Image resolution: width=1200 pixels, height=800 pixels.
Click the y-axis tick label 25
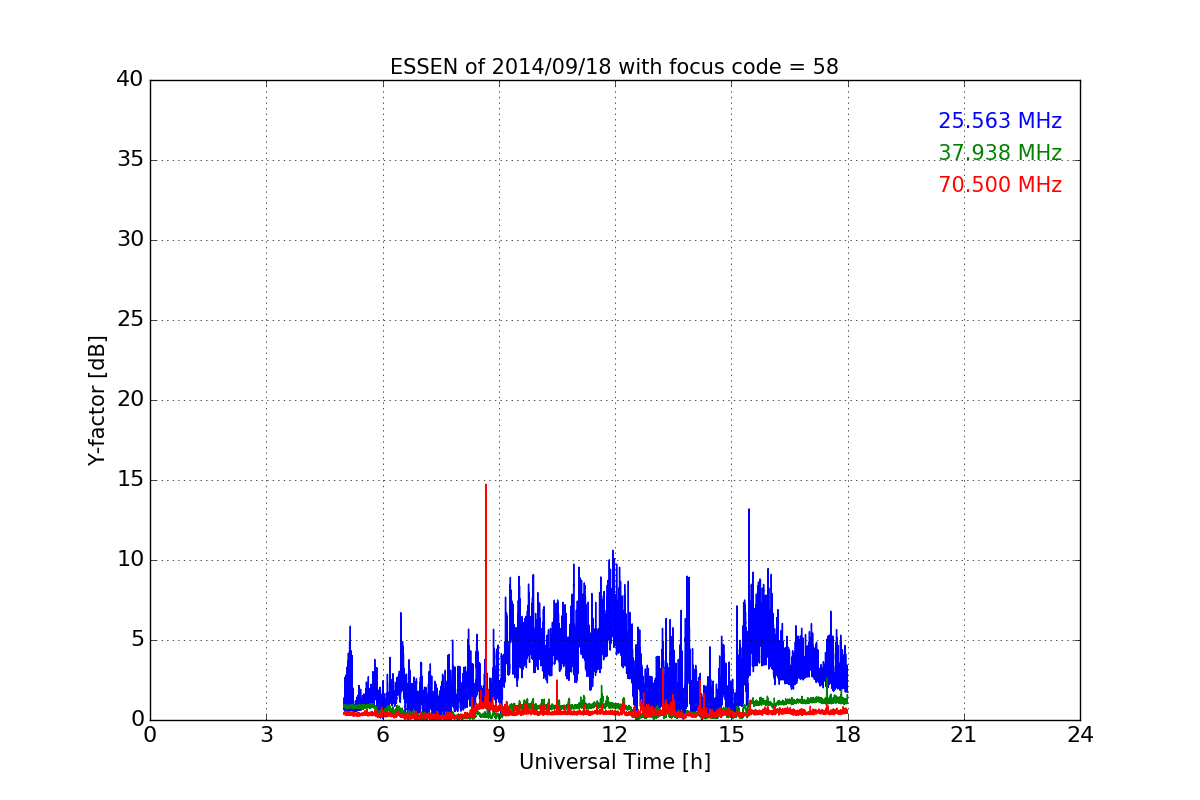coord(130,320)
